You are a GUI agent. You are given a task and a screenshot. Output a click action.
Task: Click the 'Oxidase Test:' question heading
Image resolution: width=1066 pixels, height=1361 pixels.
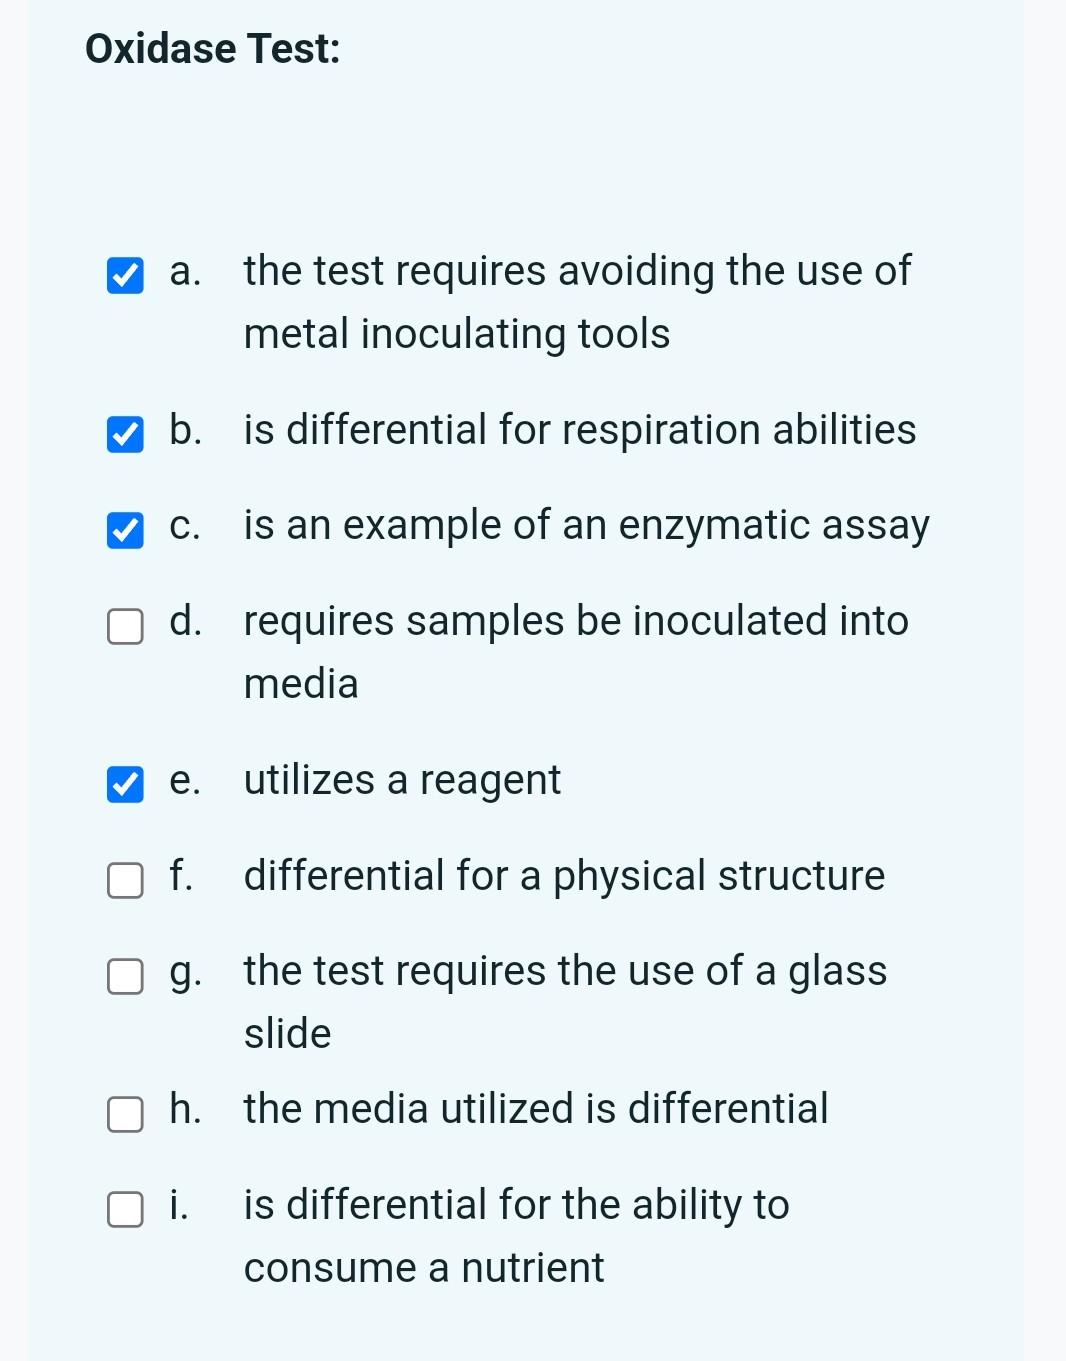pos(212,48)
